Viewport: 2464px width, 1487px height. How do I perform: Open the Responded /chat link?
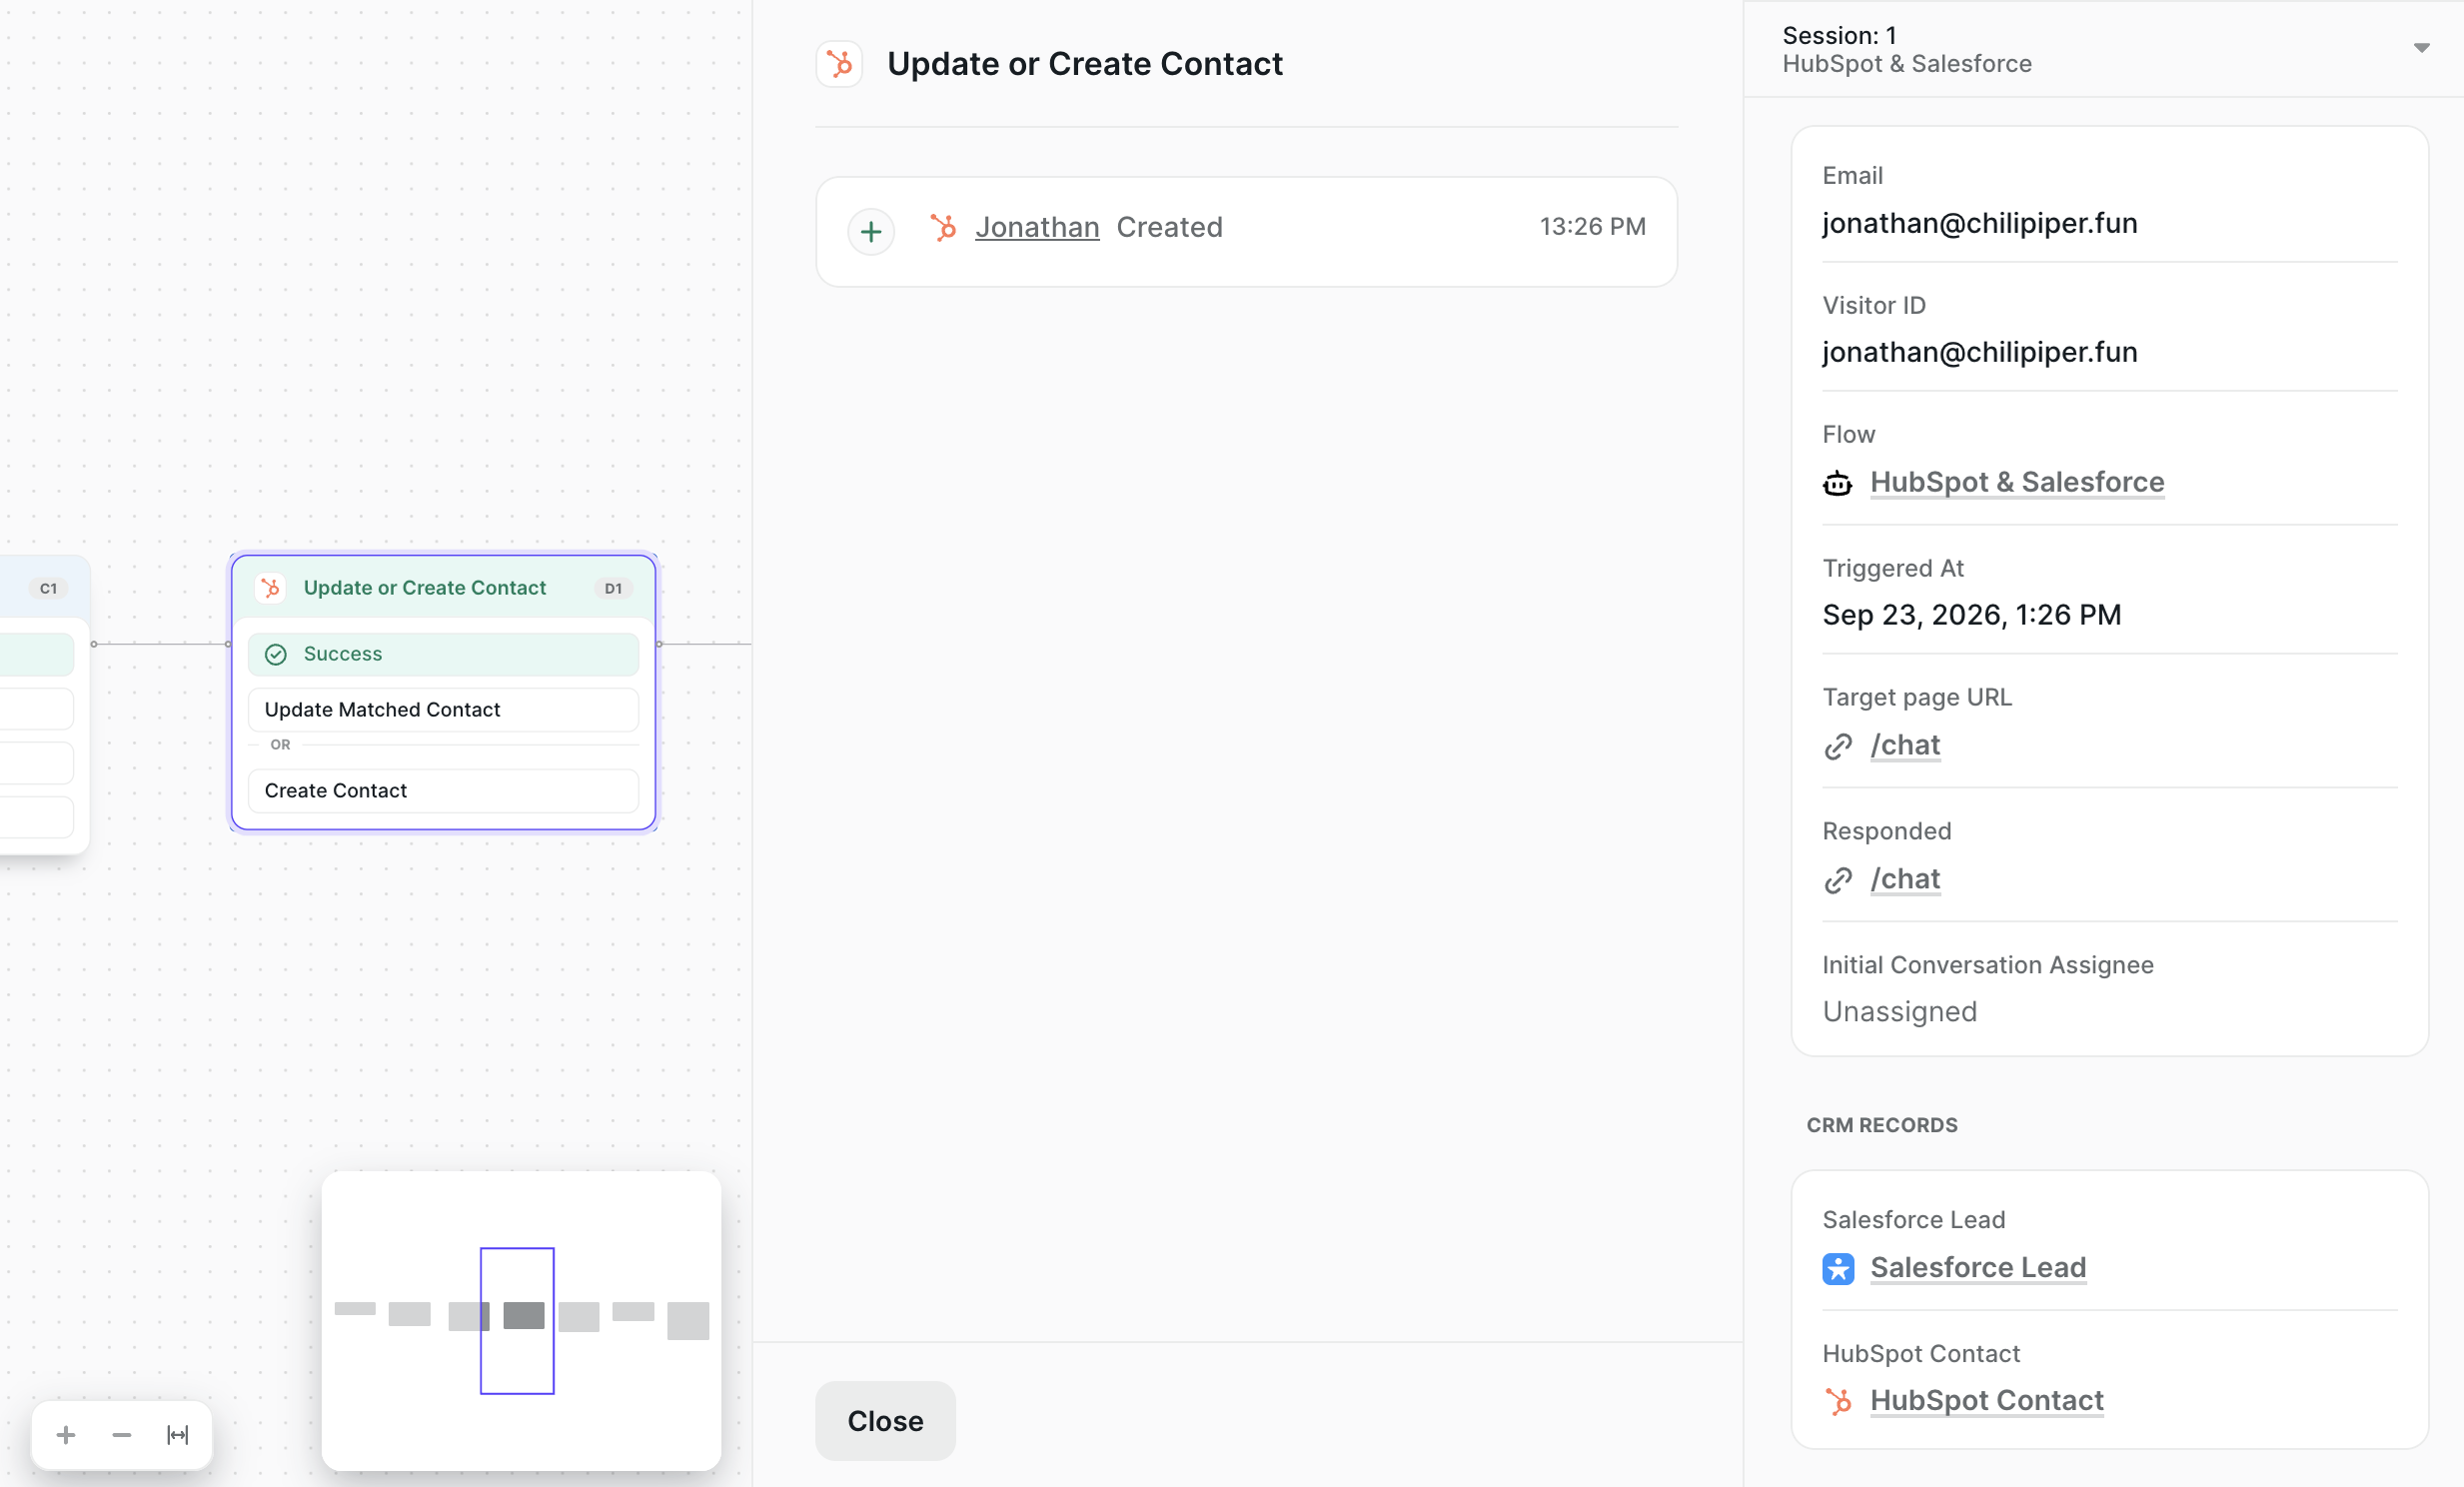1905,879
